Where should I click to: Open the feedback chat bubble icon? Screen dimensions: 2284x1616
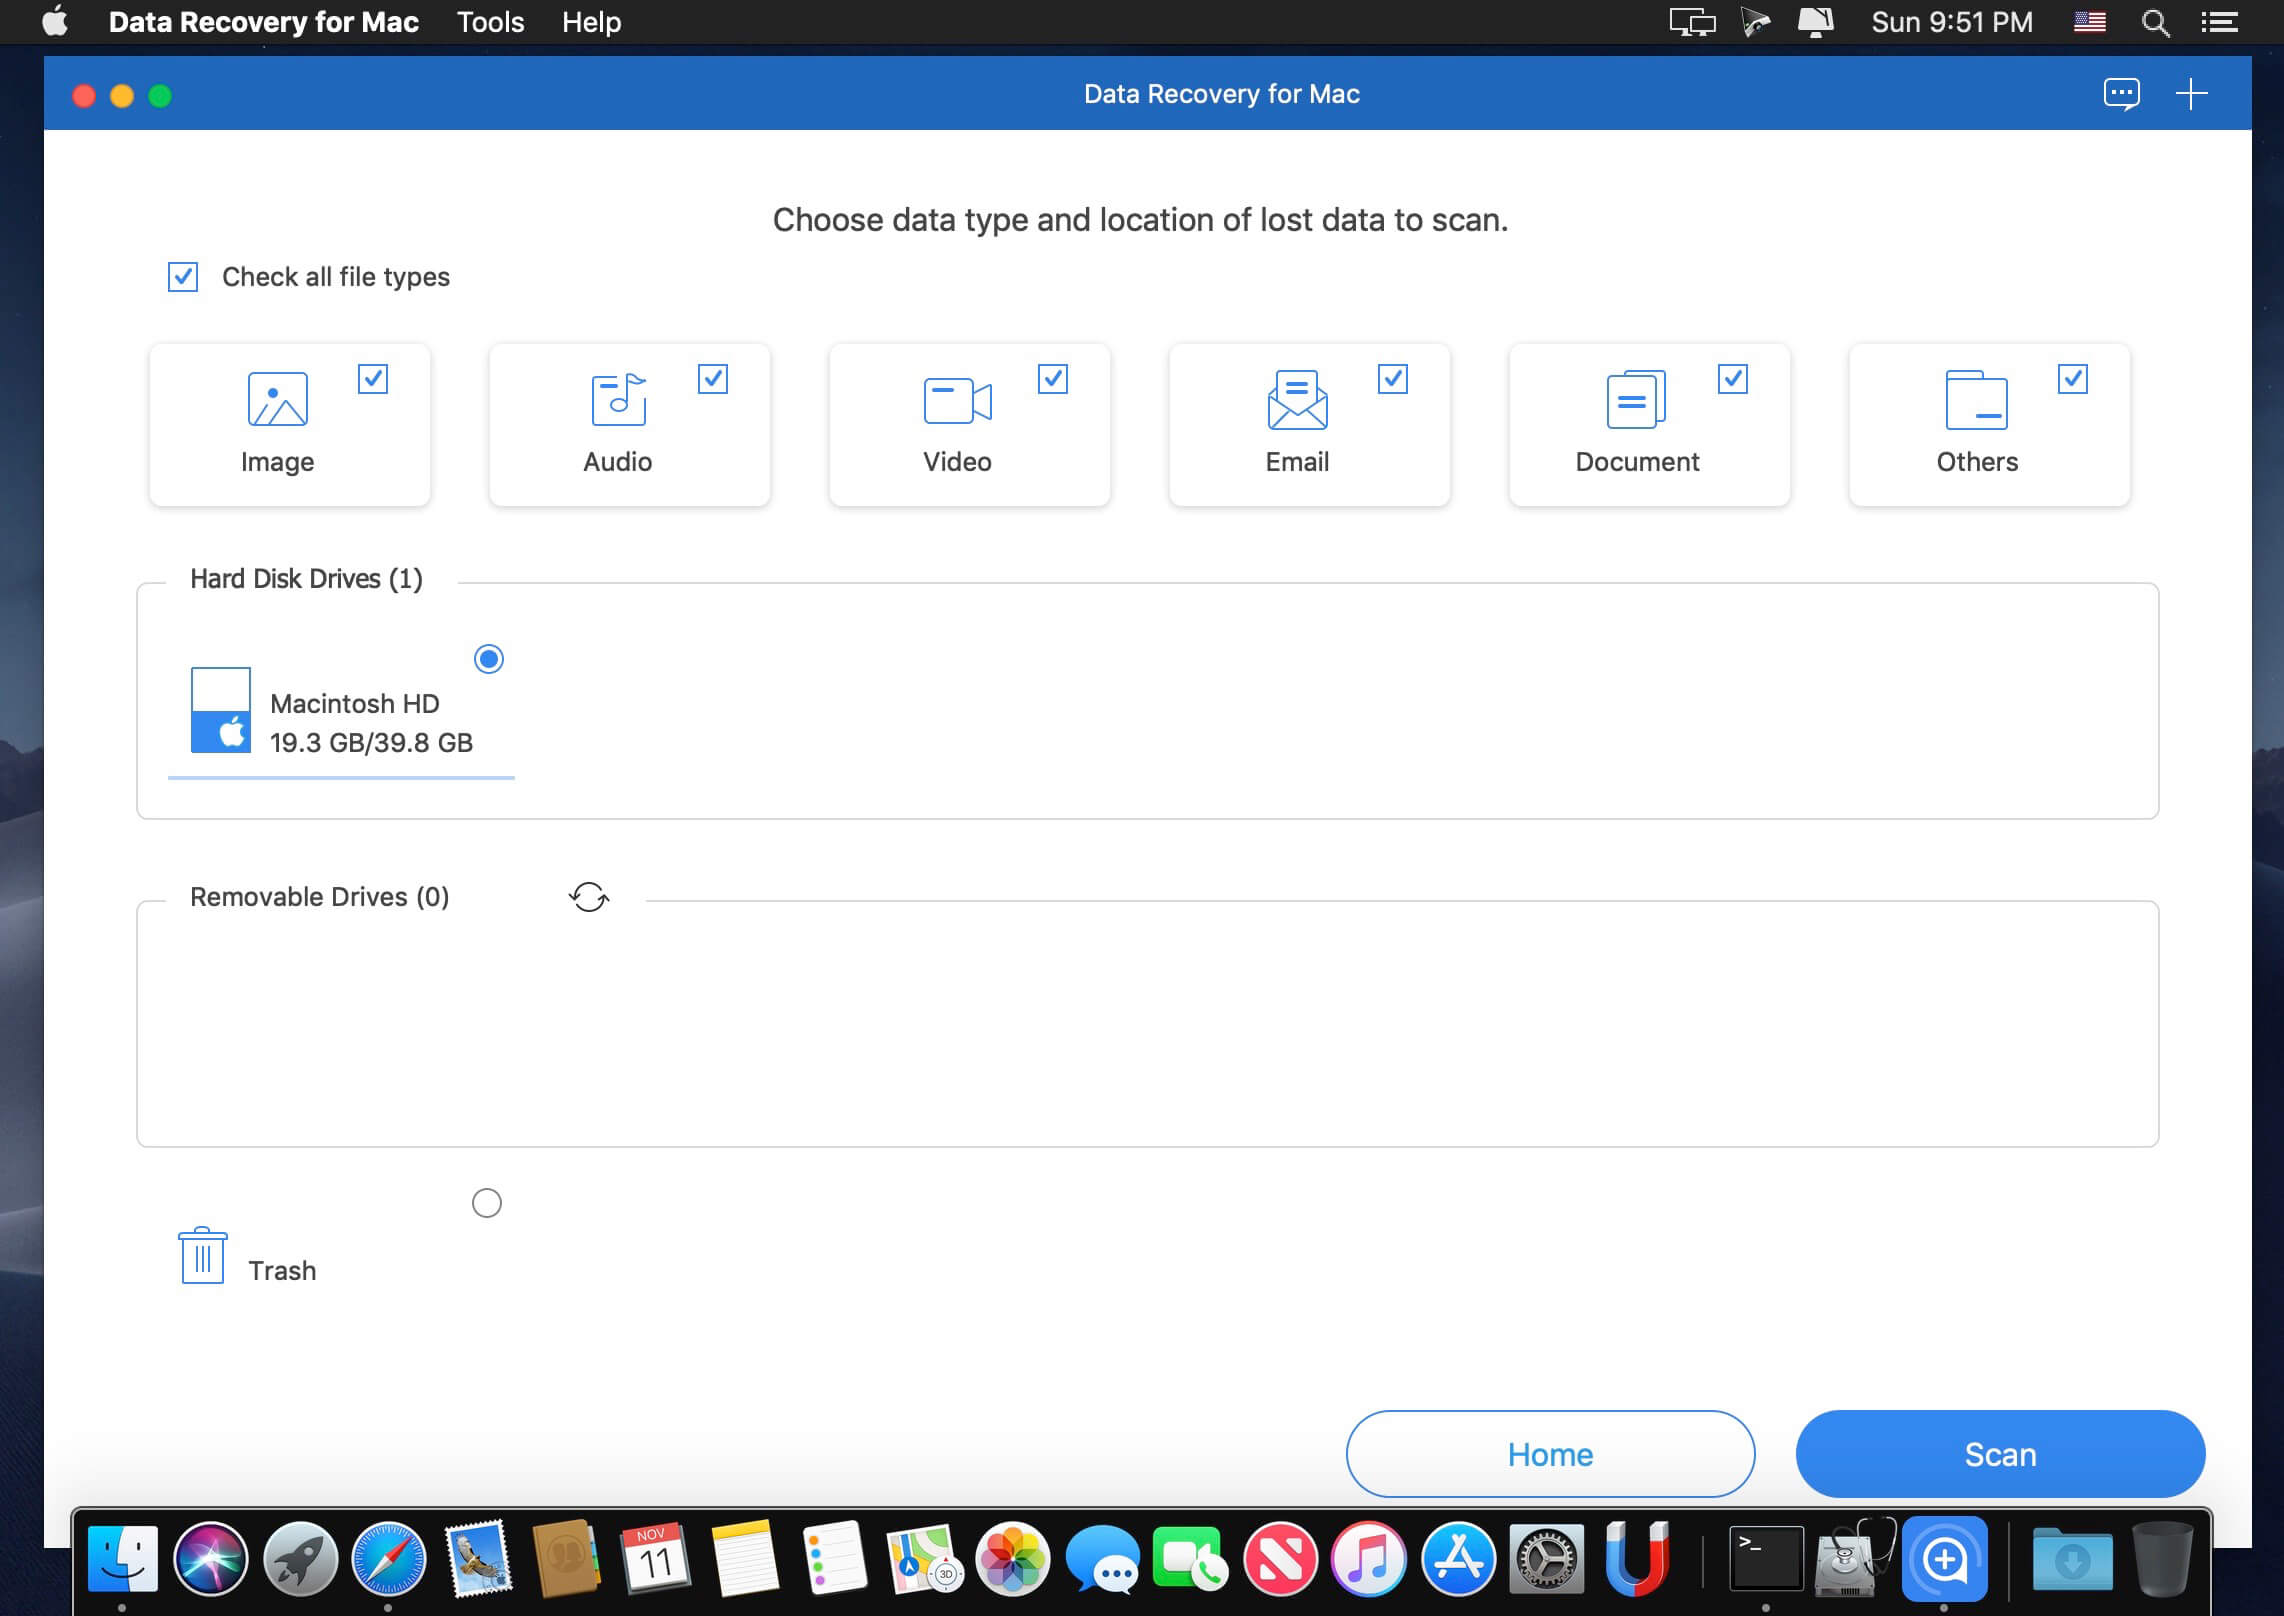coord(2121,94)
